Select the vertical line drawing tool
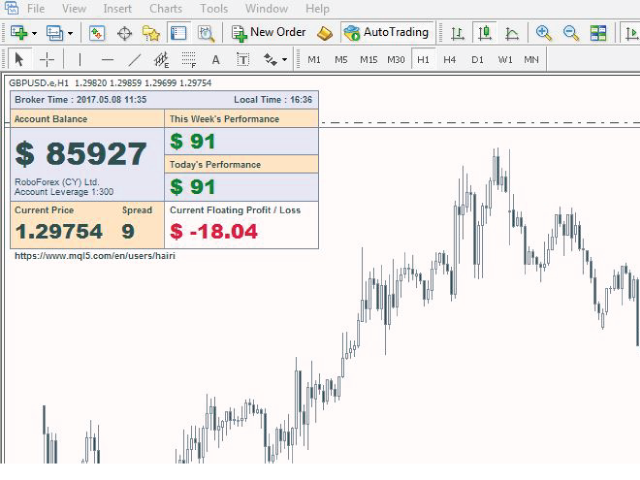This screenshot has width=640, height=480. point(80,60)
